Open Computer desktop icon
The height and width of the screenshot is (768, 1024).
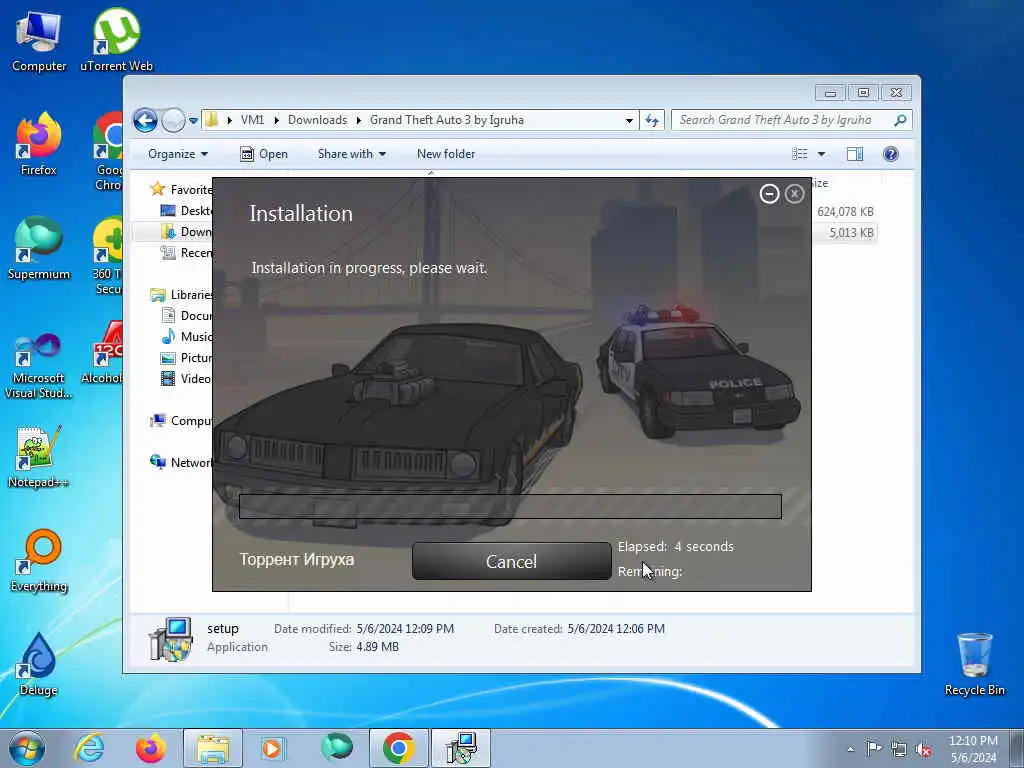click(x=39, y=42)
